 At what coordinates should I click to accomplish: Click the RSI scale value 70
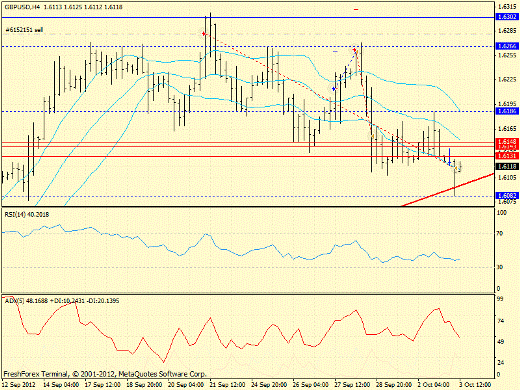pyautogui.click(x=500, y=233)
